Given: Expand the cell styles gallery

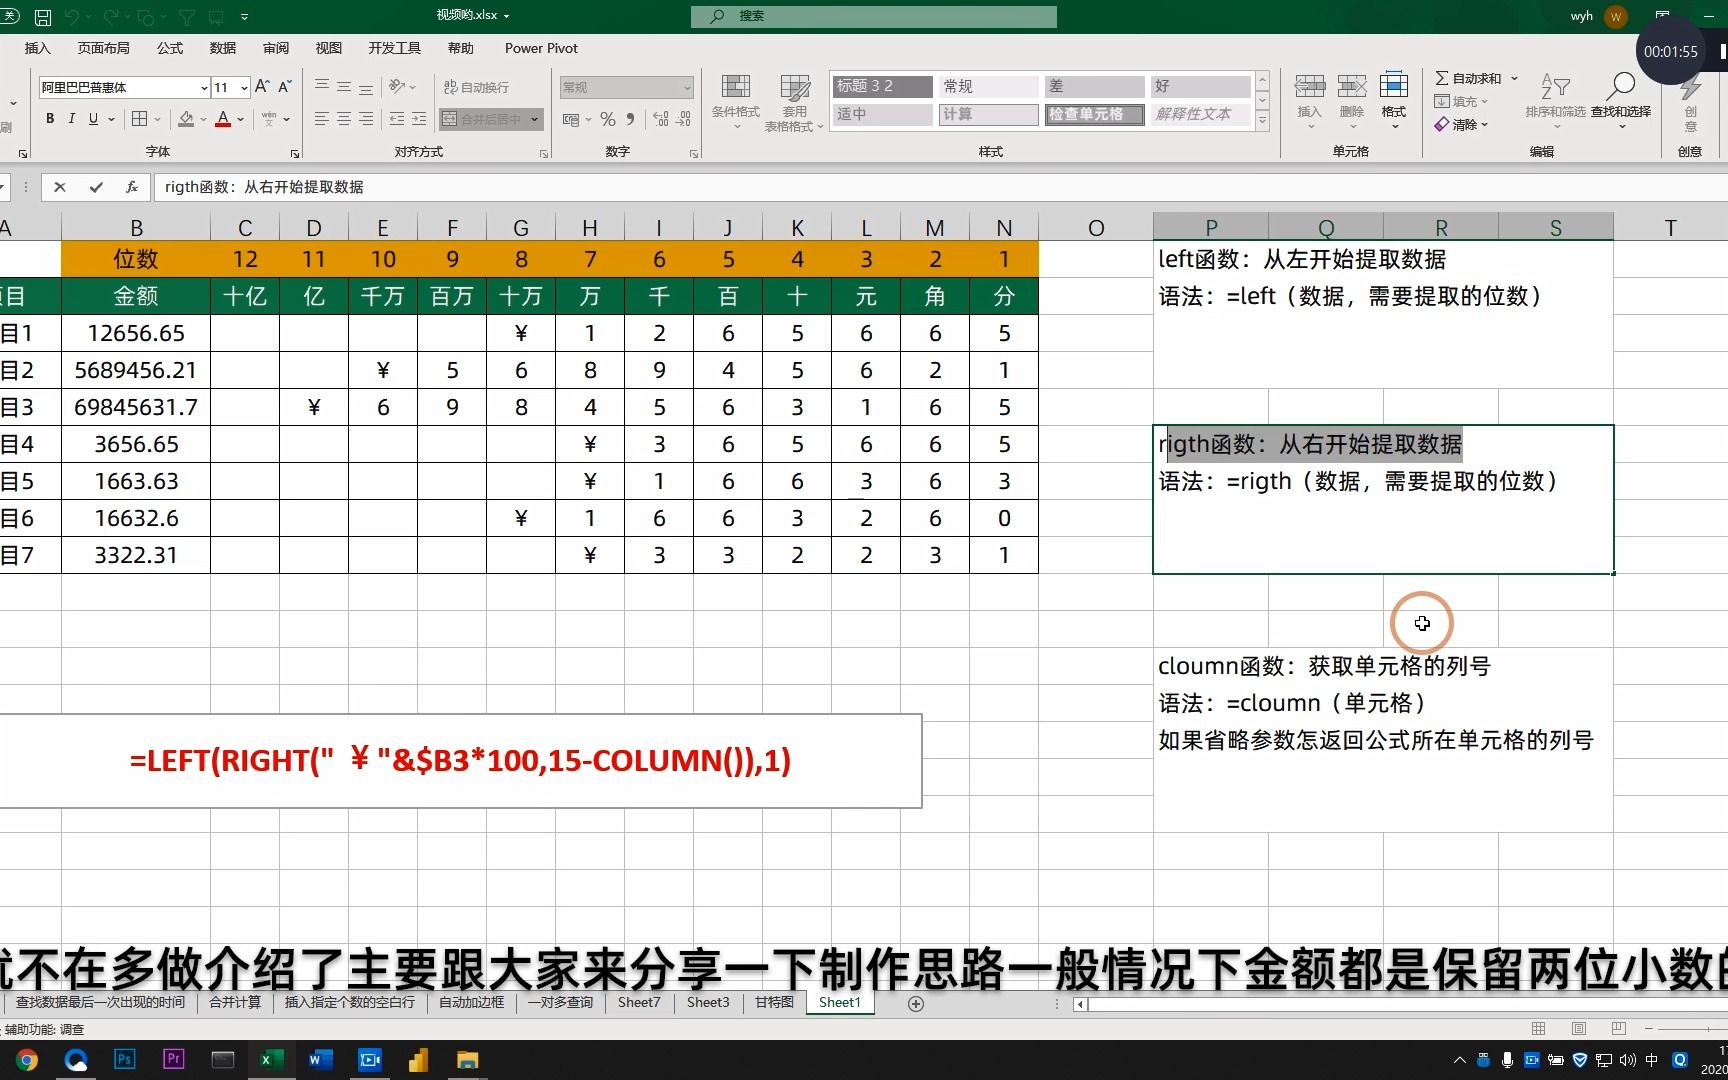Looking at the screenshot, I should [x=1262, y=122].
